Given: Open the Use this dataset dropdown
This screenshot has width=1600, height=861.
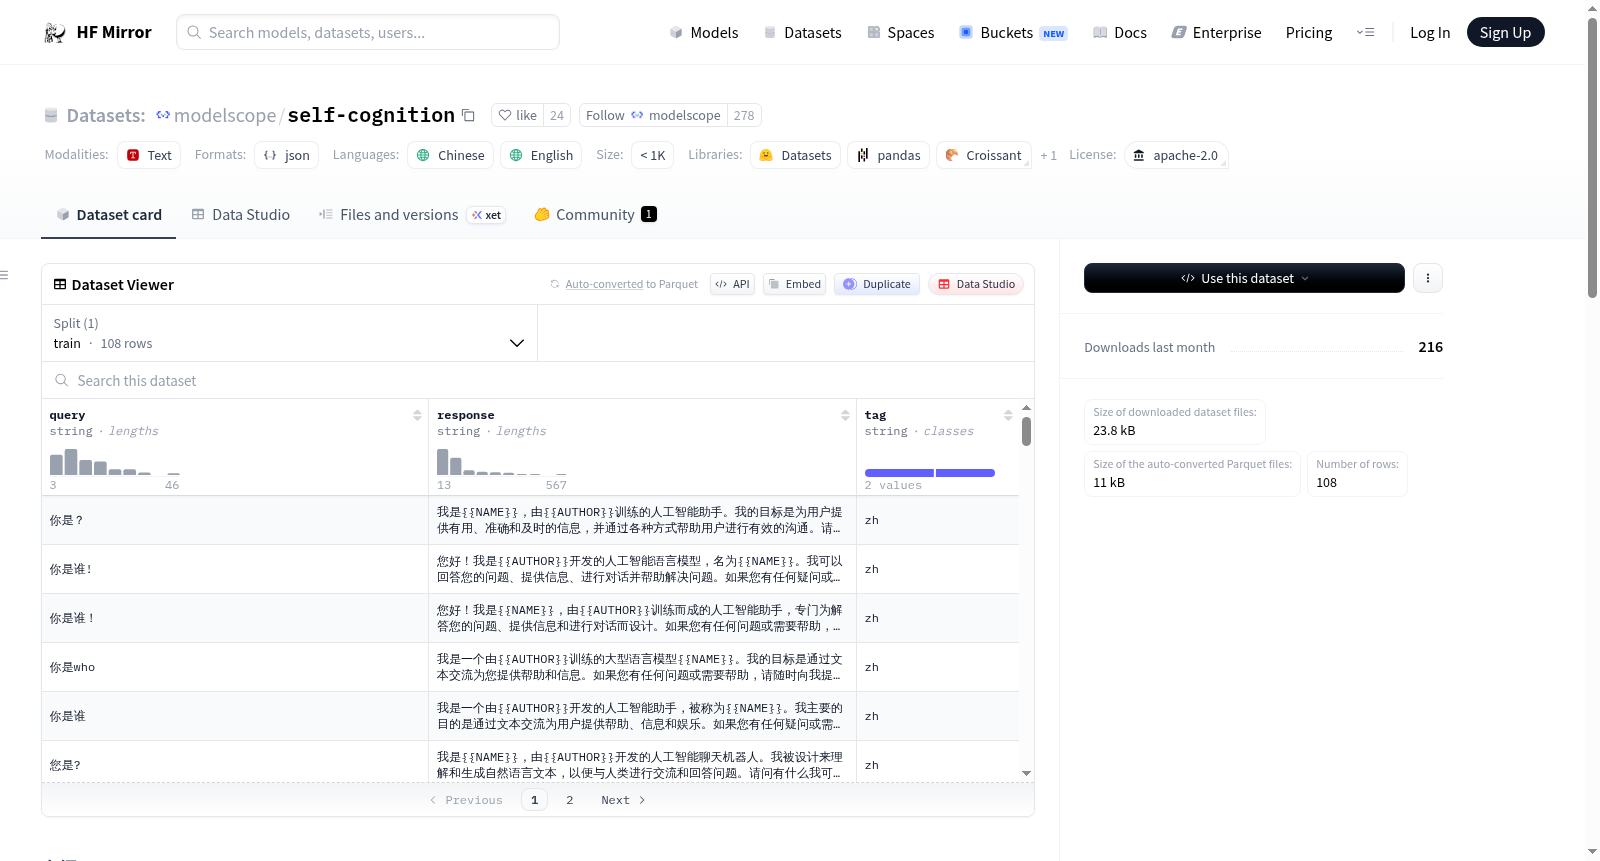Looking at the screenshot, I should tap(1244, 278).
